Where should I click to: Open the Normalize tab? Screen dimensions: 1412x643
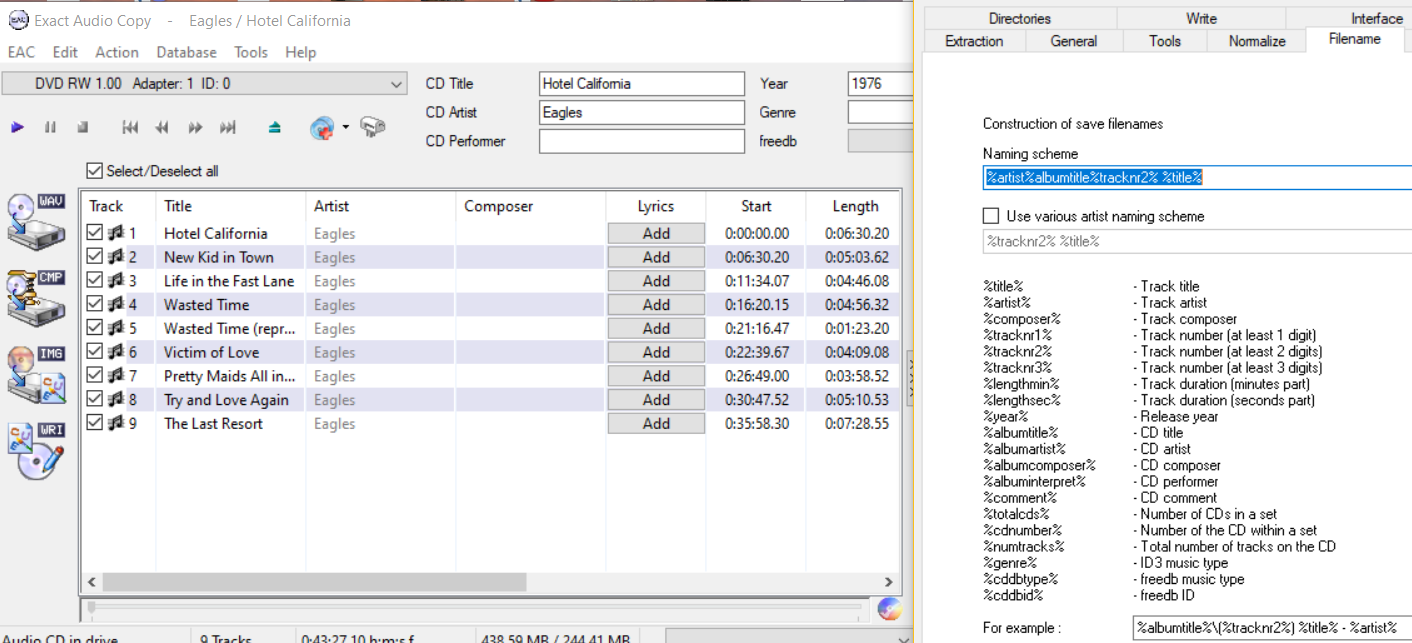click(1256, 41)
